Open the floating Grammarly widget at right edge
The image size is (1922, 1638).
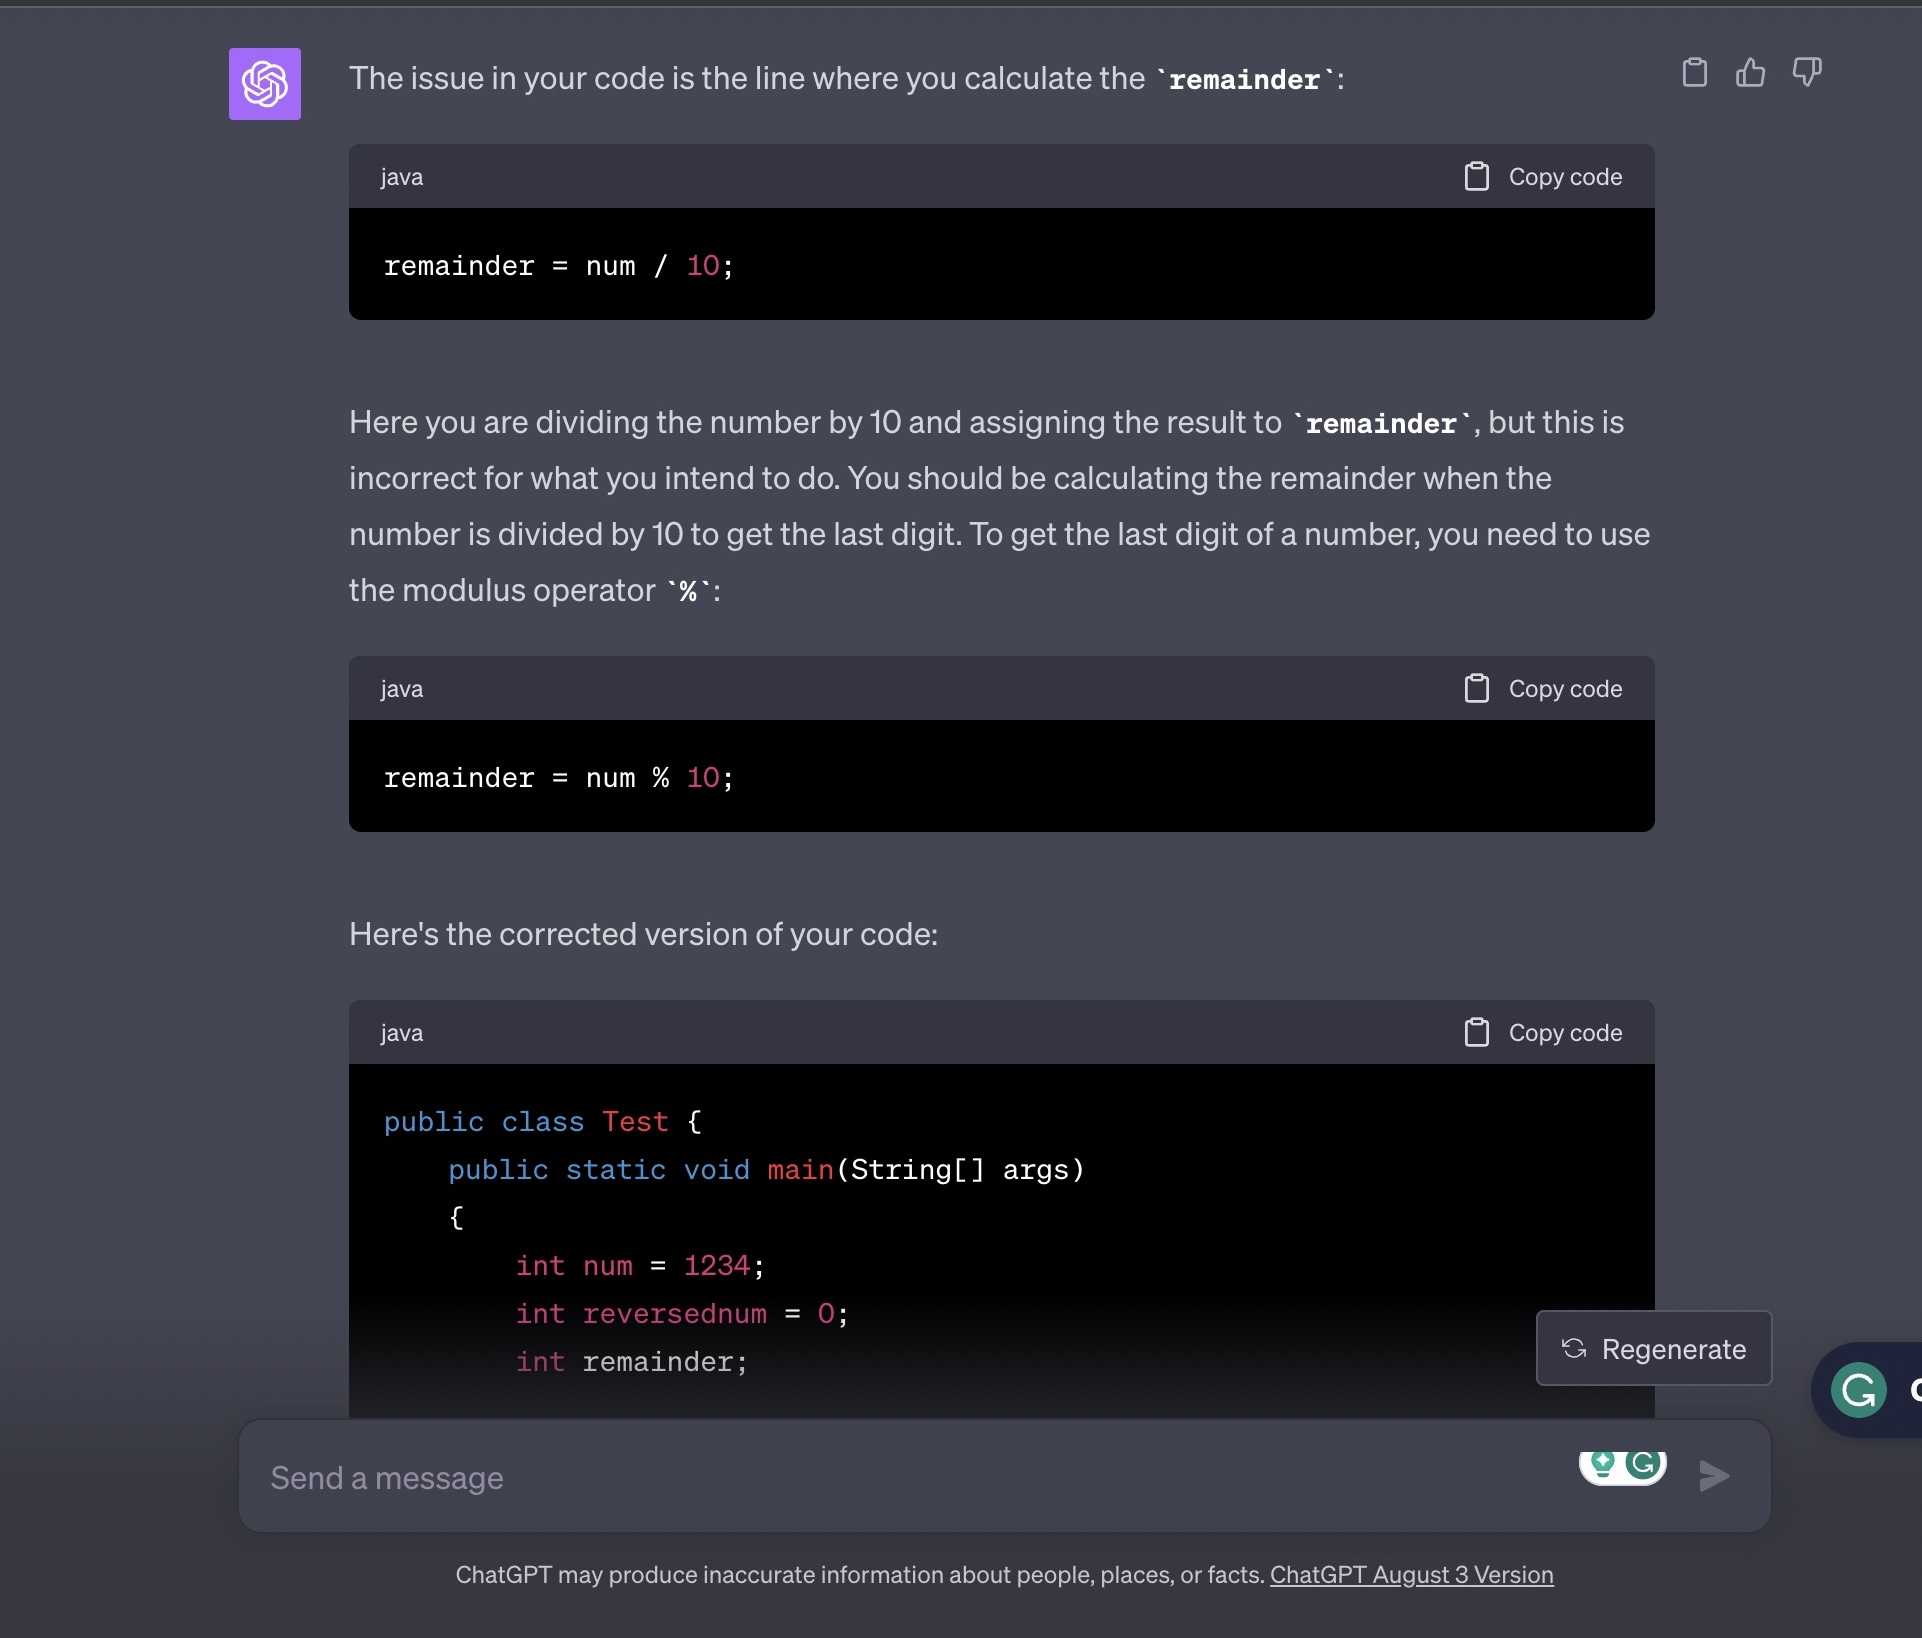(1859, 1390)
